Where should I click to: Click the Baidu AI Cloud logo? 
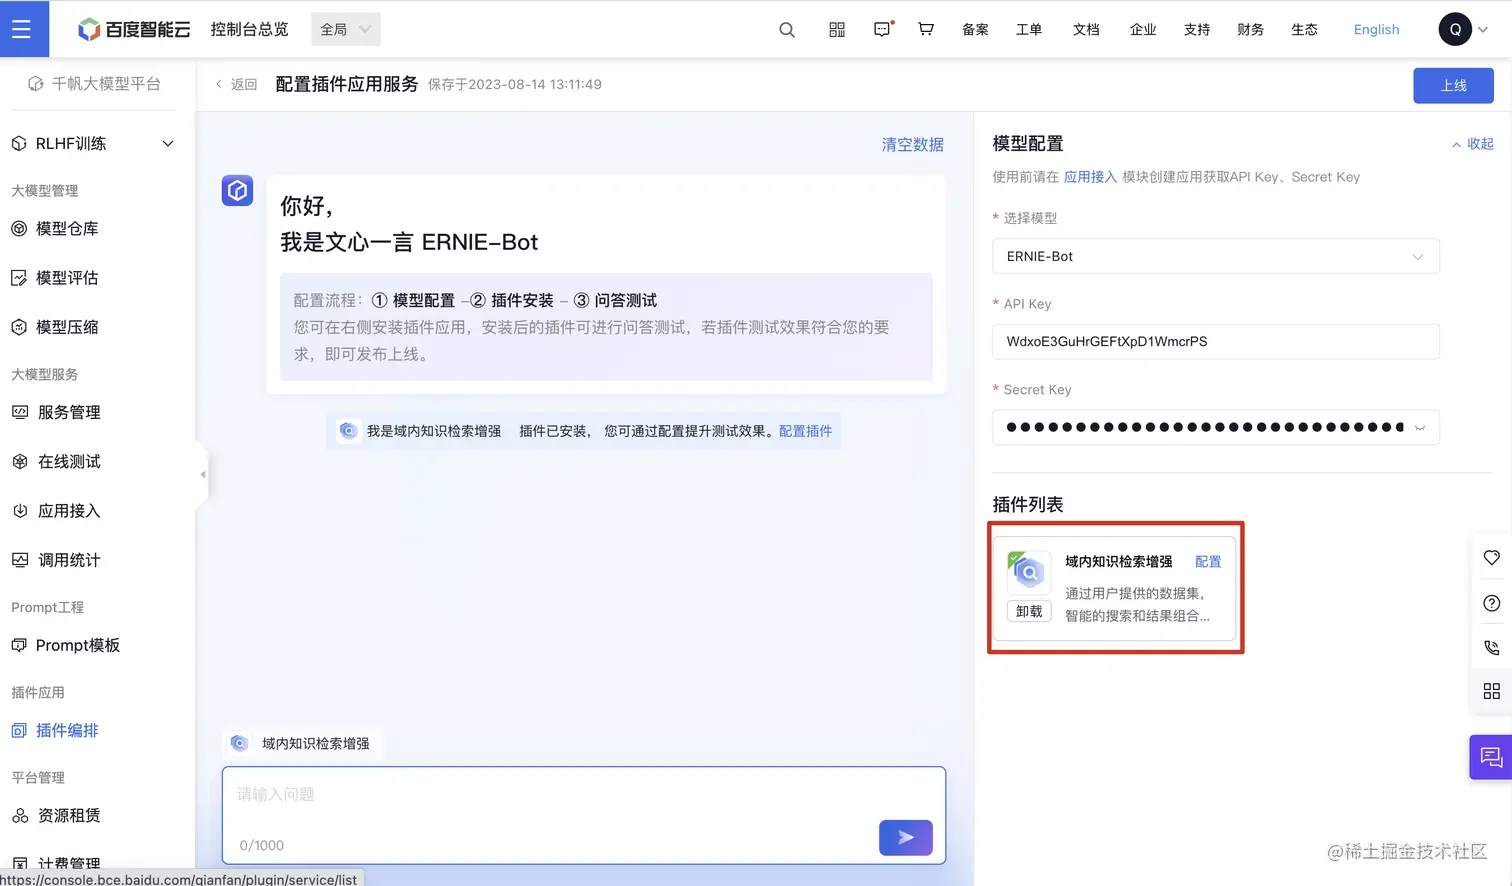pyautogui.click(x=134, y=29)
